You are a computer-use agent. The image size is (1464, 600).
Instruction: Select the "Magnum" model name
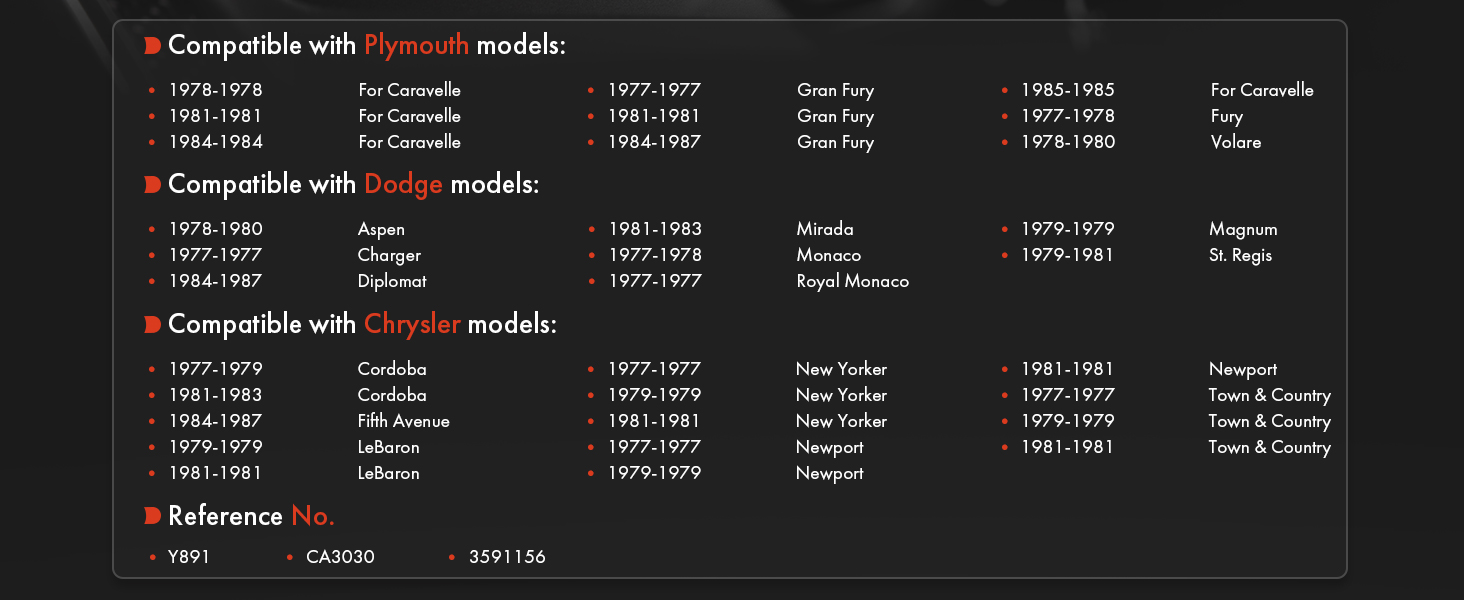1243,229
